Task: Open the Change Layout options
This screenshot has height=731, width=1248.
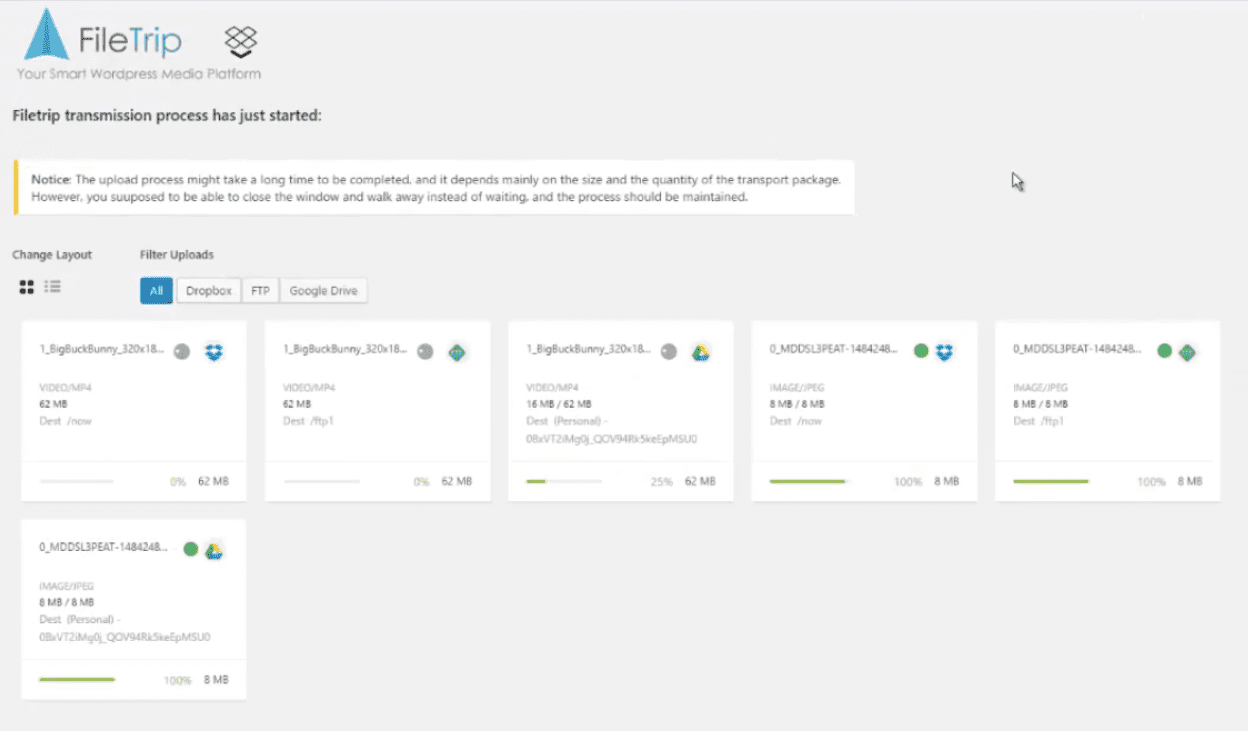Action: [x=52, y=255]
